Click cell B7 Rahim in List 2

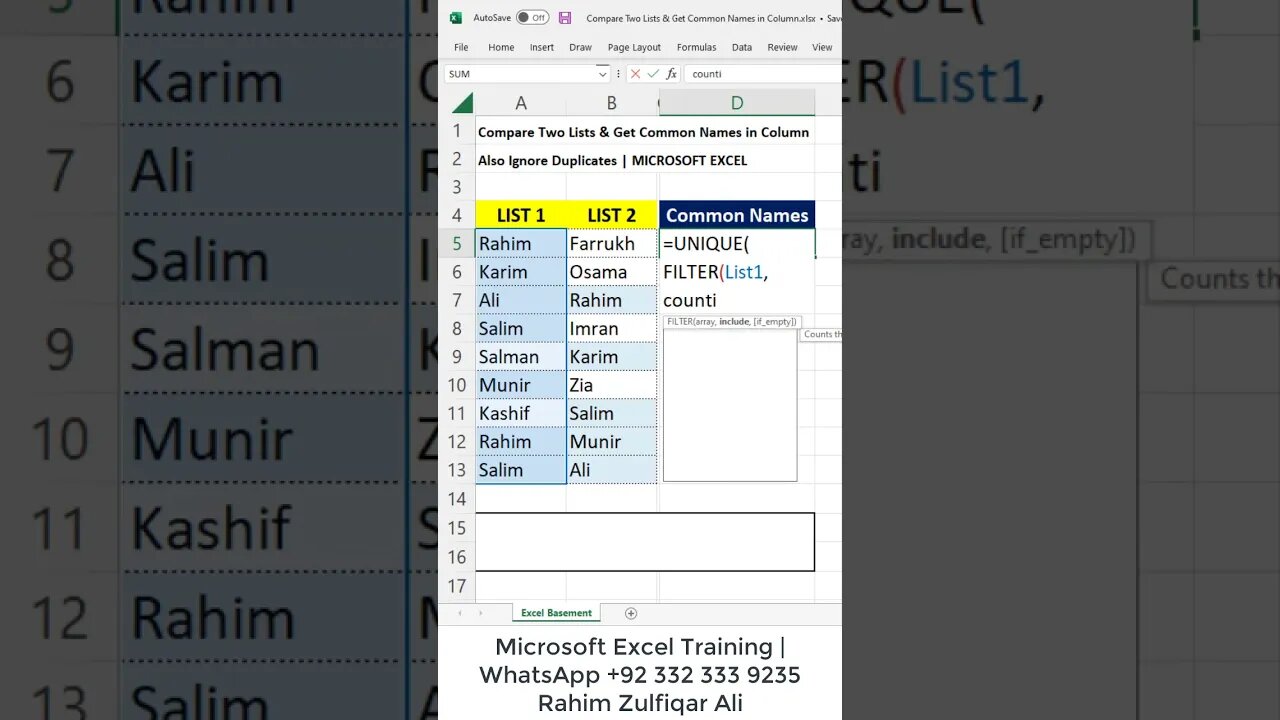point(611,300)
